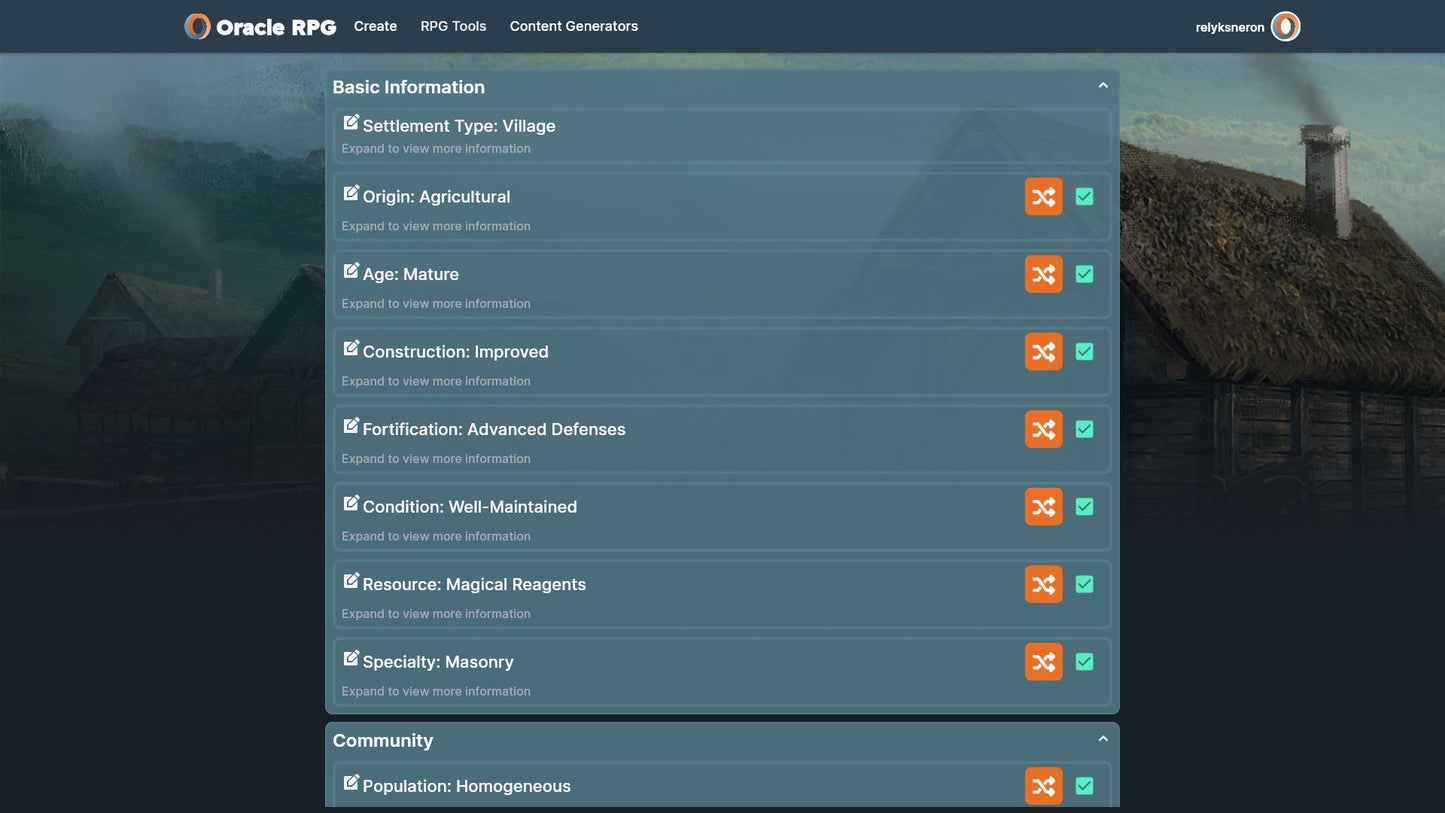Shuffle the Fortification: Advanced Defenses row
This screenshot has height=813, width=1445.
1043,429
